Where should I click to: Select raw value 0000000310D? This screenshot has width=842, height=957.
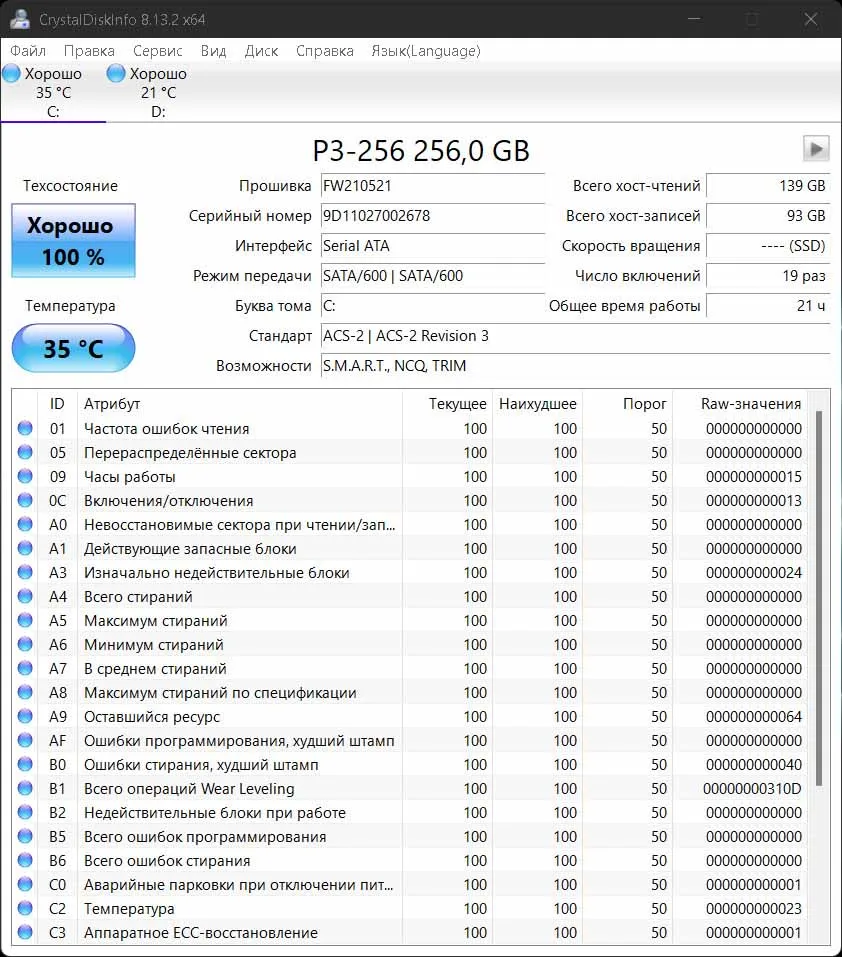click(752, 789)
